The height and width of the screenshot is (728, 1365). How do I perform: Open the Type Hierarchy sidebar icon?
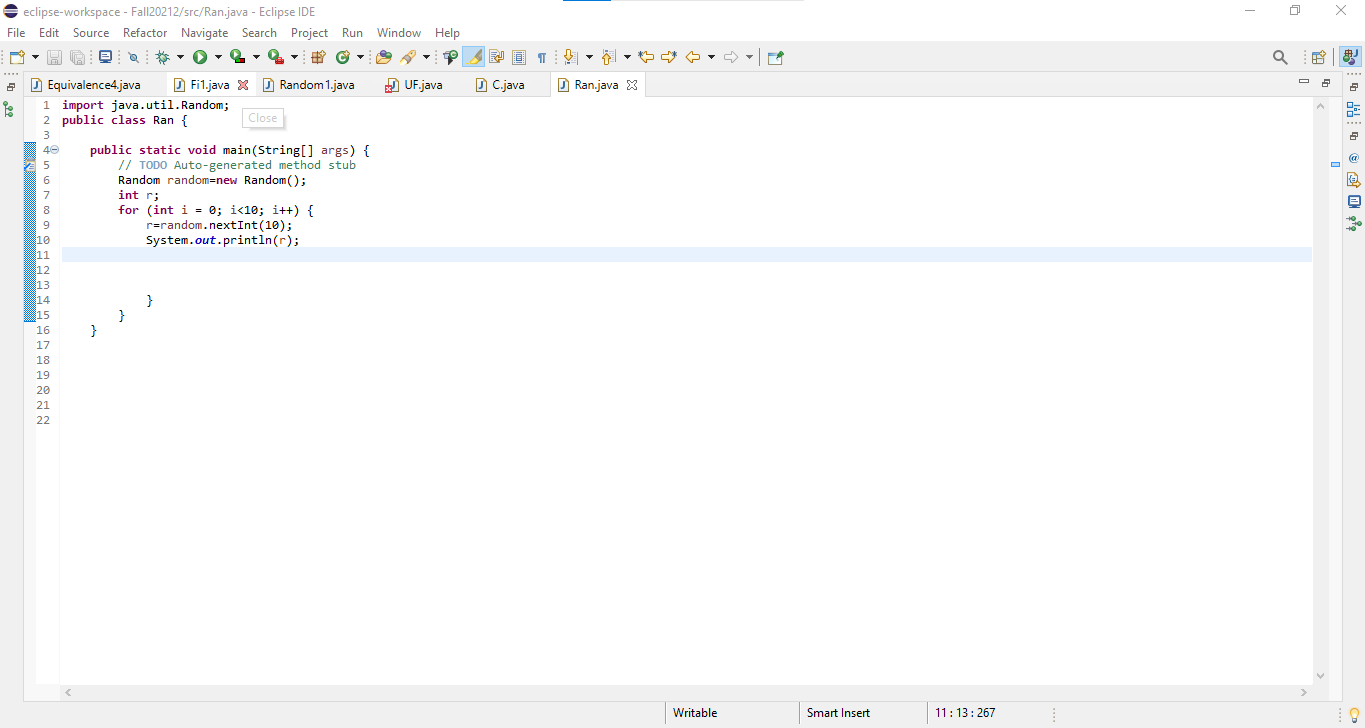click(9, 109)
